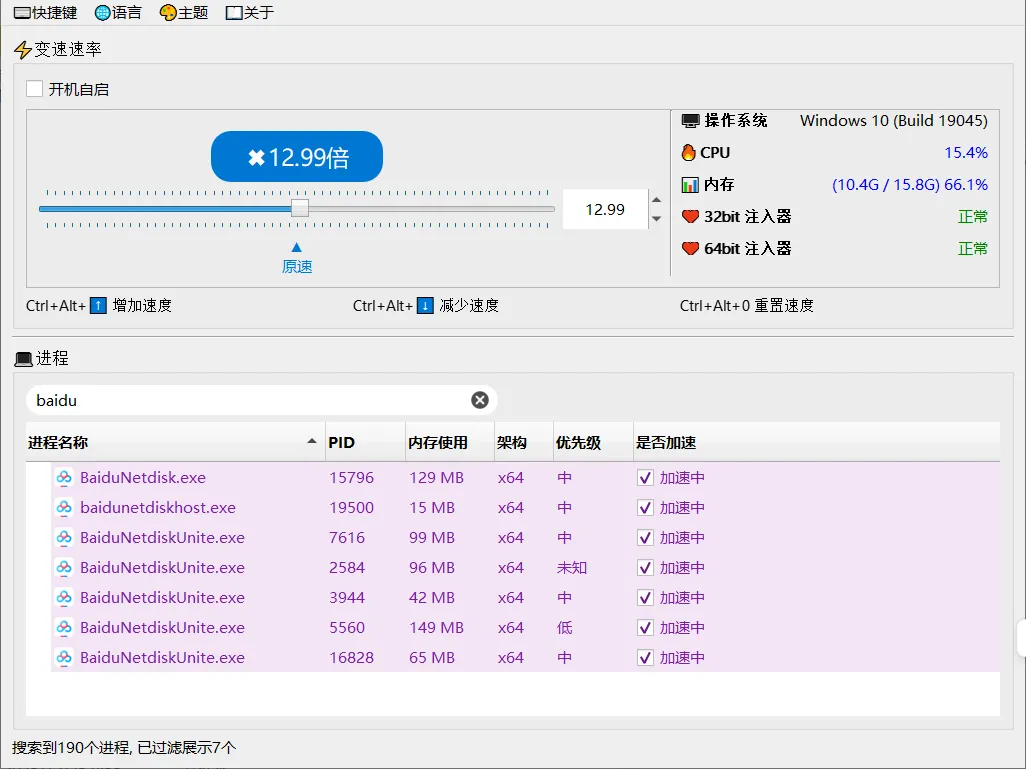The height and width of the screenshot is (769, 1026).
Task: Click icon of BaiduNetdiskUnite.exe PID 2584
Action: [64, 568]
